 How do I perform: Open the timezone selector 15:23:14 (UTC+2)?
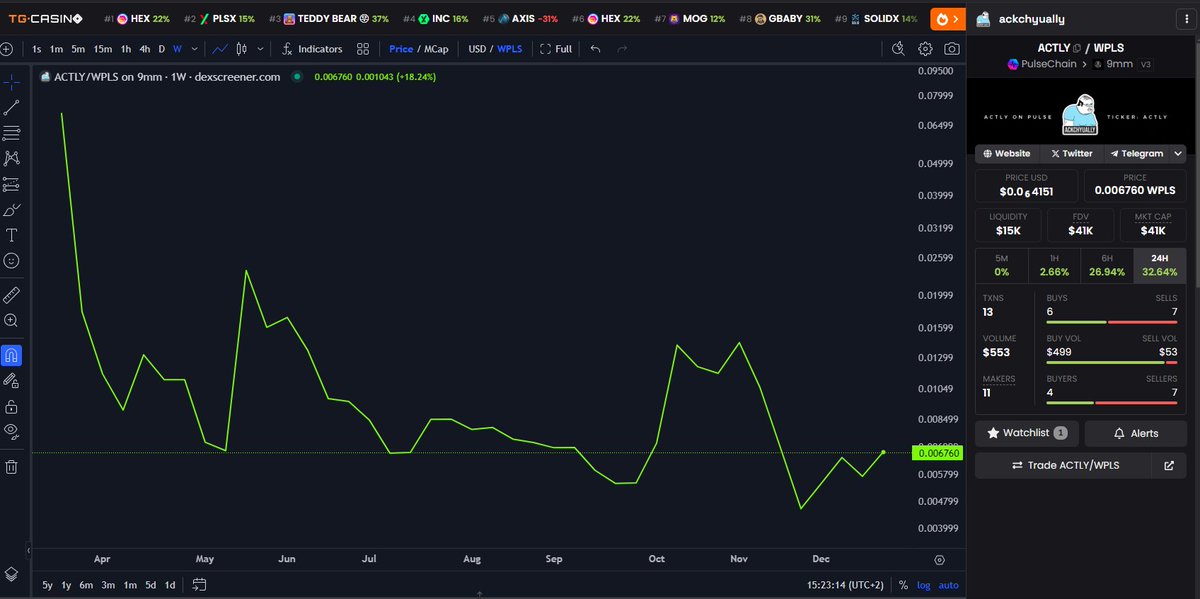point(847,585)
